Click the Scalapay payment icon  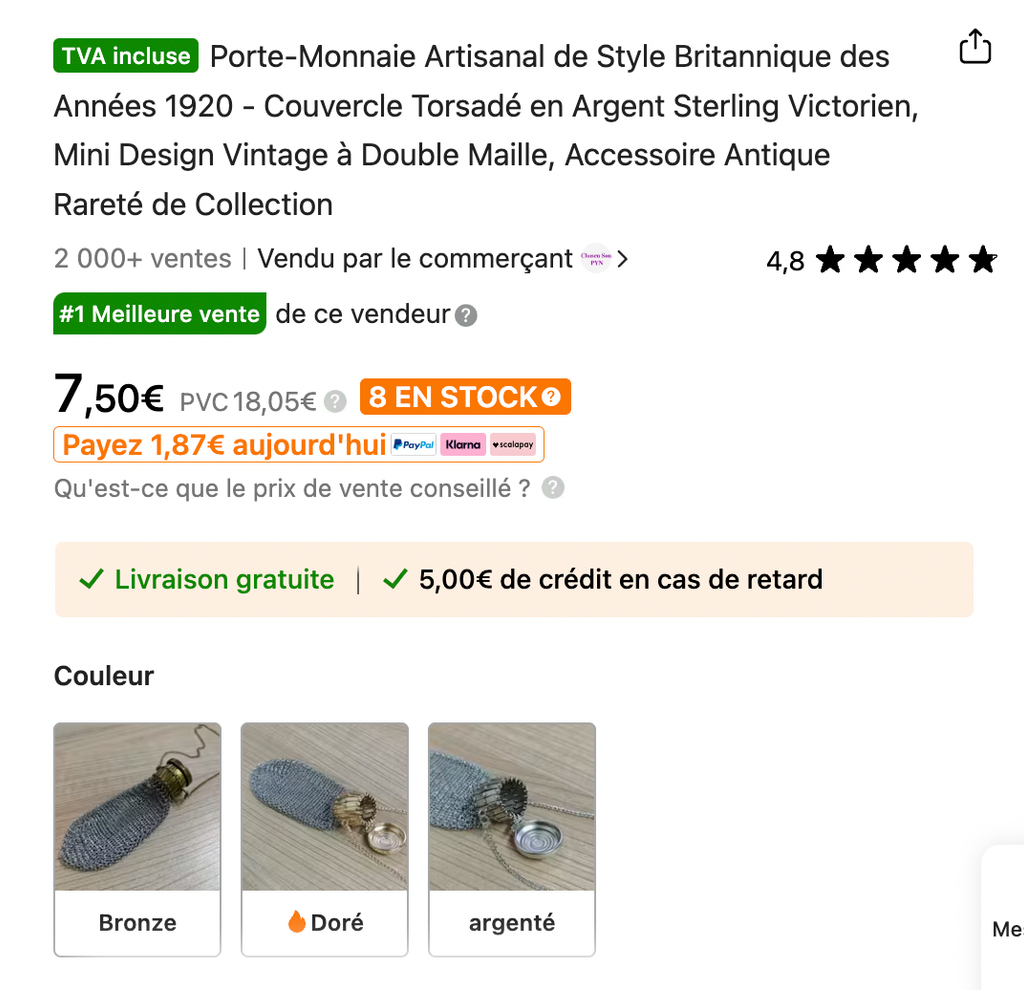click(x=513, y=445)
